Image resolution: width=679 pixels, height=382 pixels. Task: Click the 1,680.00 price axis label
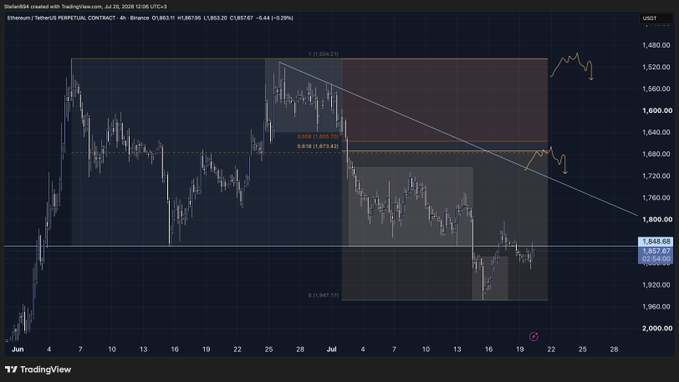(x=656, y=154)
